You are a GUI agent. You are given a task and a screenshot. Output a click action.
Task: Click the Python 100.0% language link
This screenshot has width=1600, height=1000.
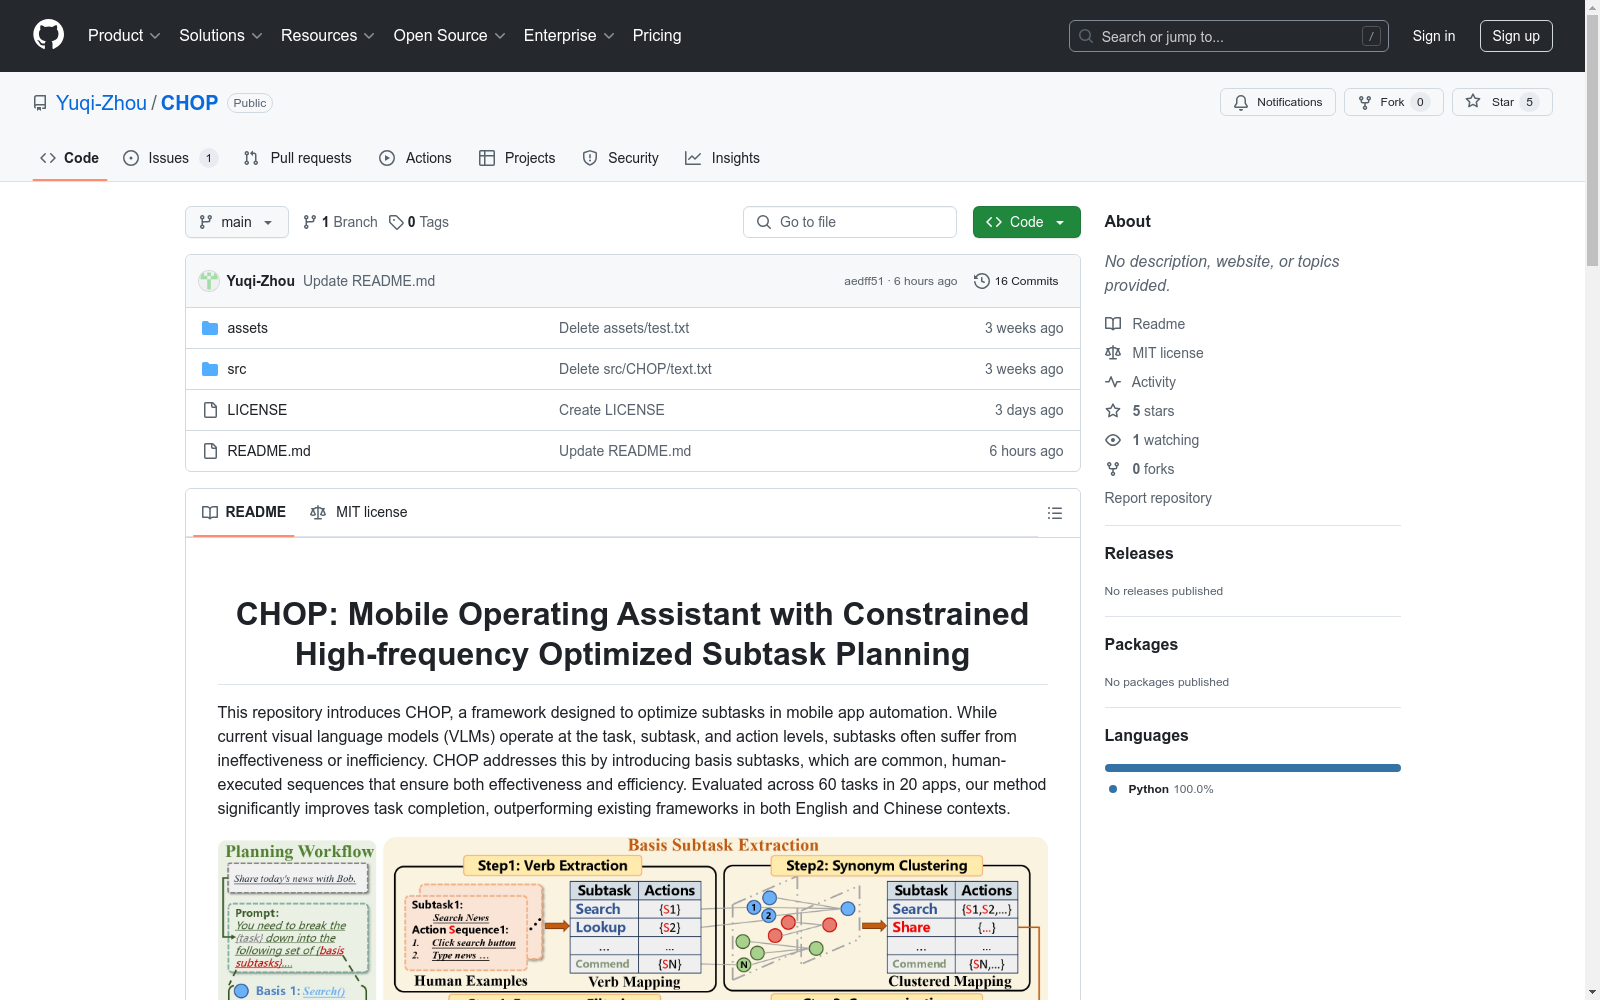pyautogui.click(x=1161, y=789)
